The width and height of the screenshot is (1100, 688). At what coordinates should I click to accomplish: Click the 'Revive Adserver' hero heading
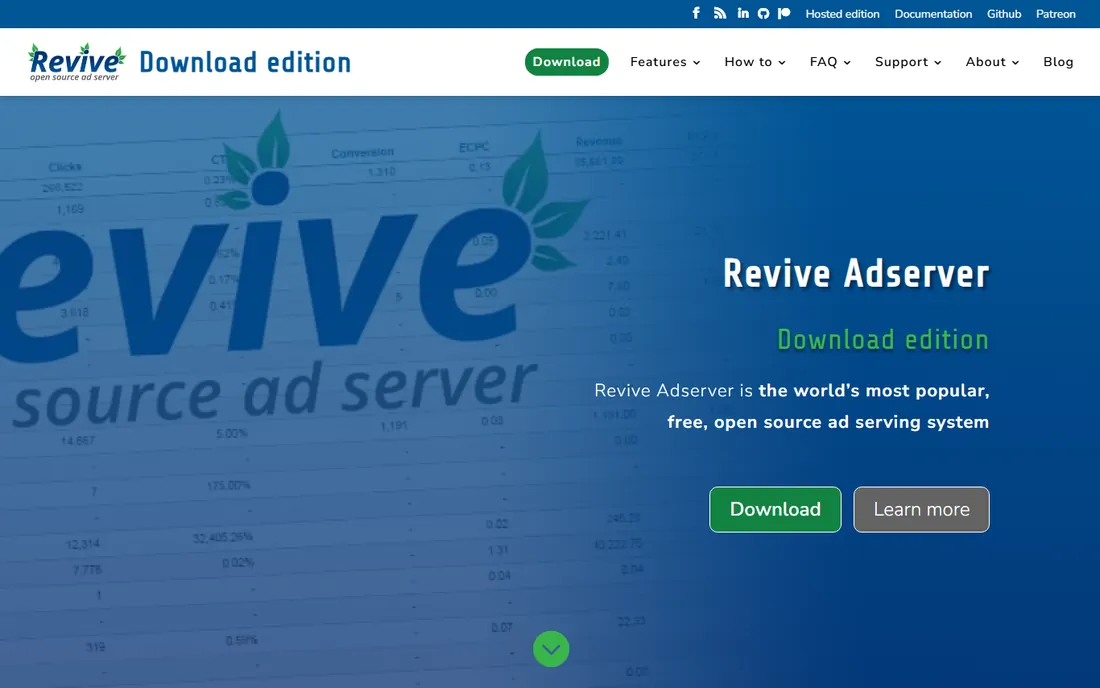[856, 273]
